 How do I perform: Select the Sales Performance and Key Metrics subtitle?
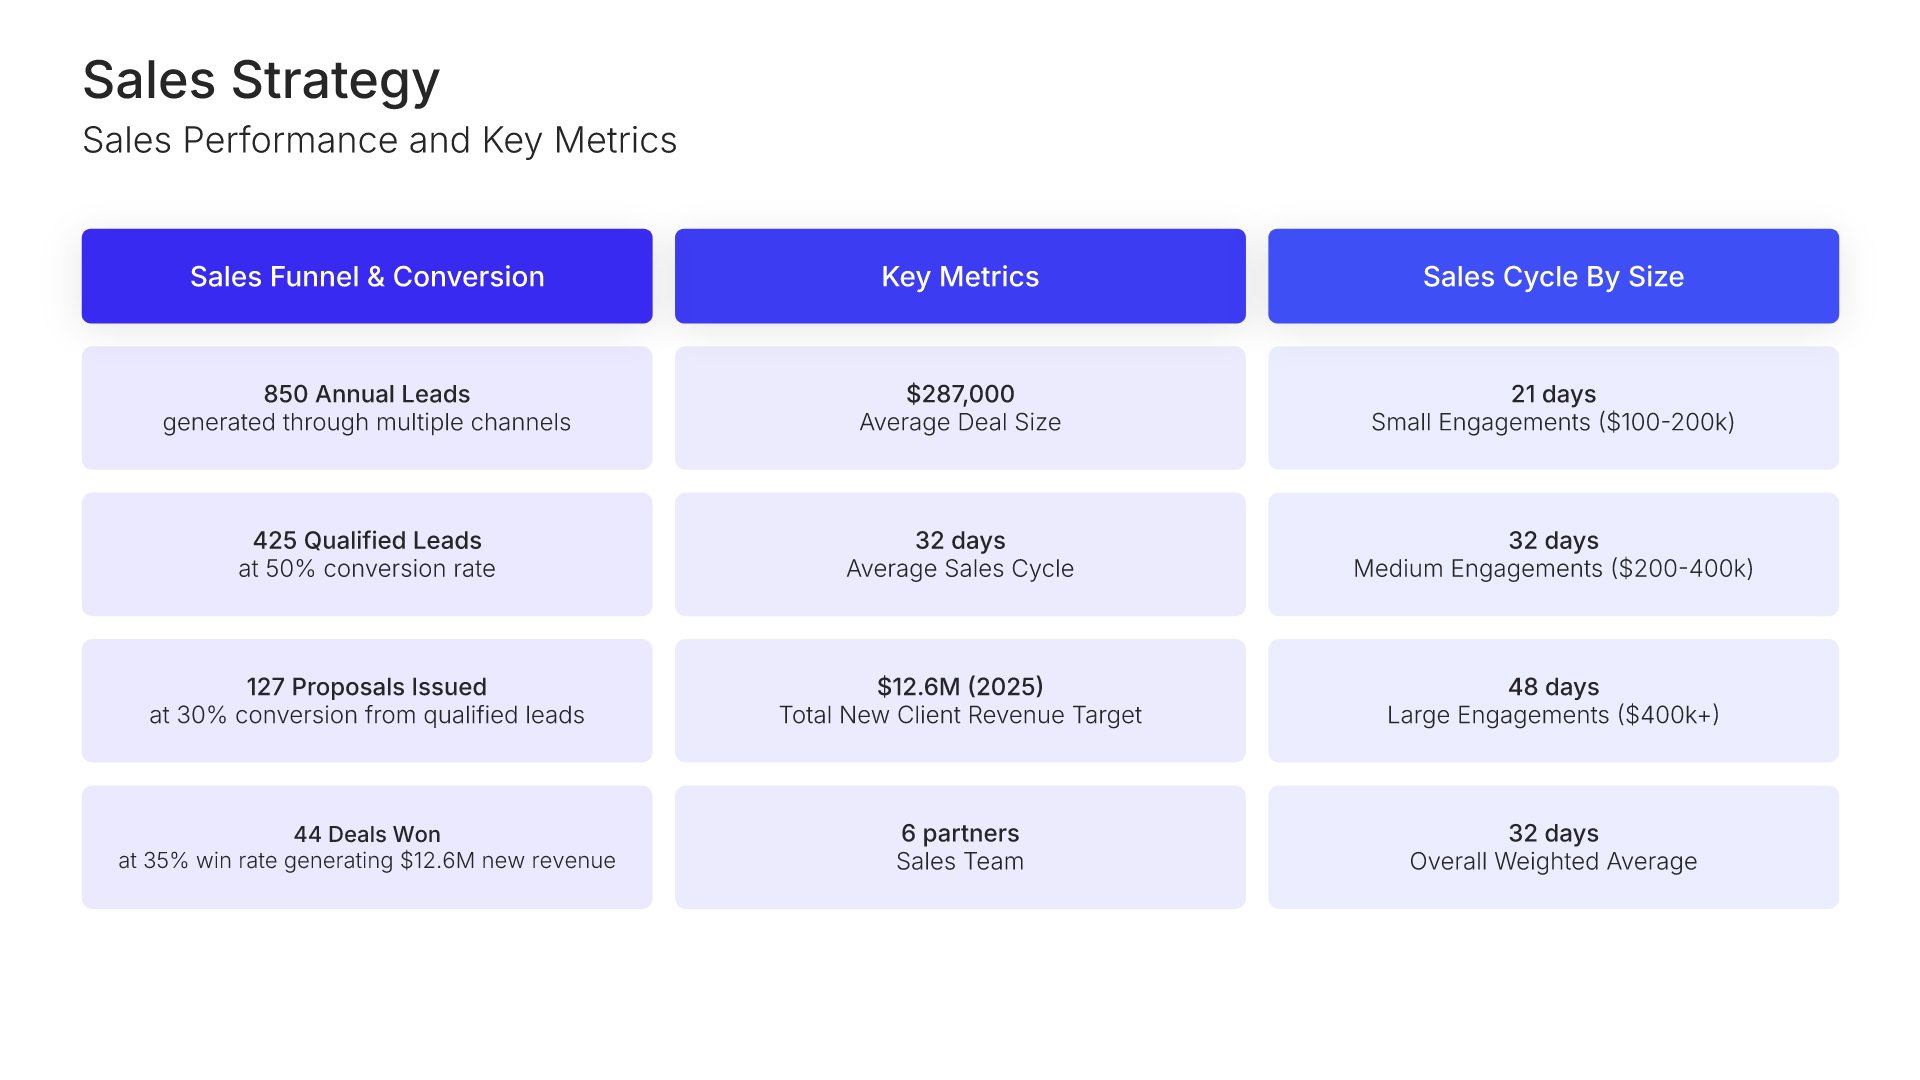[379, 141]
